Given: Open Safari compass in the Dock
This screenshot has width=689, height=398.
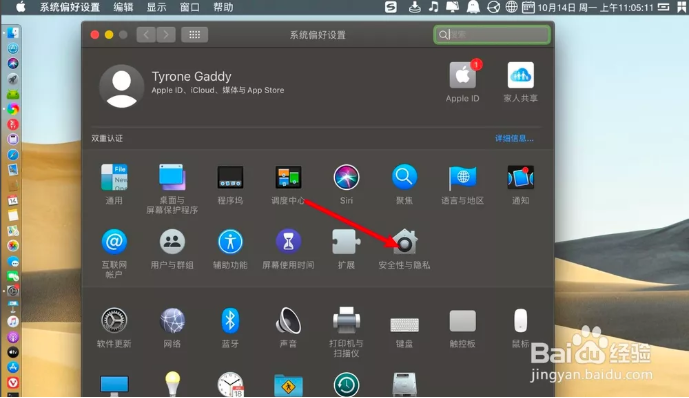Looking at the screenshot, I should [13, 155].
